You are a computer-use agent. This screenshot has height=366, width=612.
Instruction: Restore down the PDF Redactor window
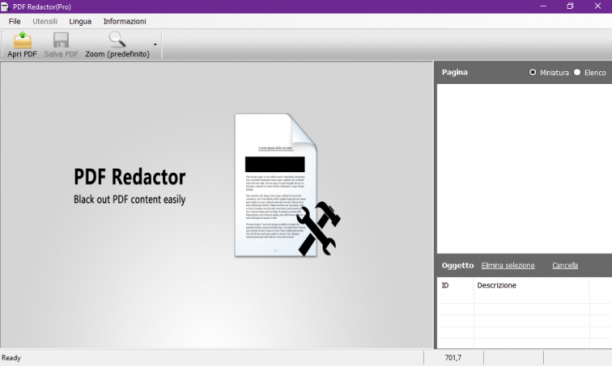point(570,6)
